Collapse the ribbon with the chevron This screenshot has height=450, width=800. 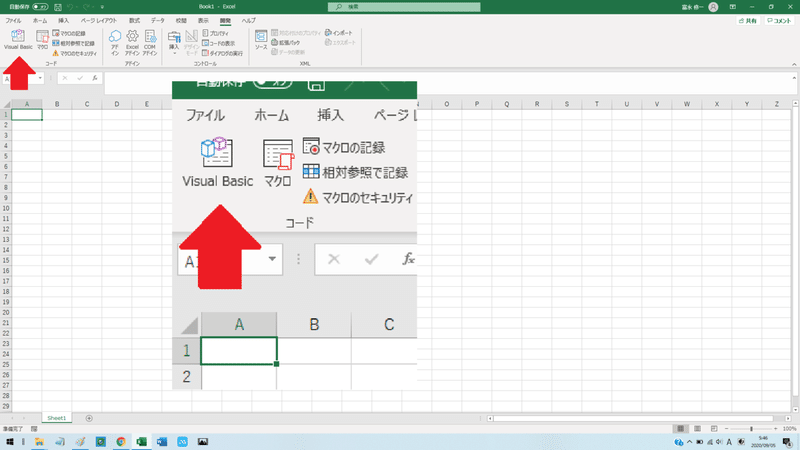pos(794,64)
